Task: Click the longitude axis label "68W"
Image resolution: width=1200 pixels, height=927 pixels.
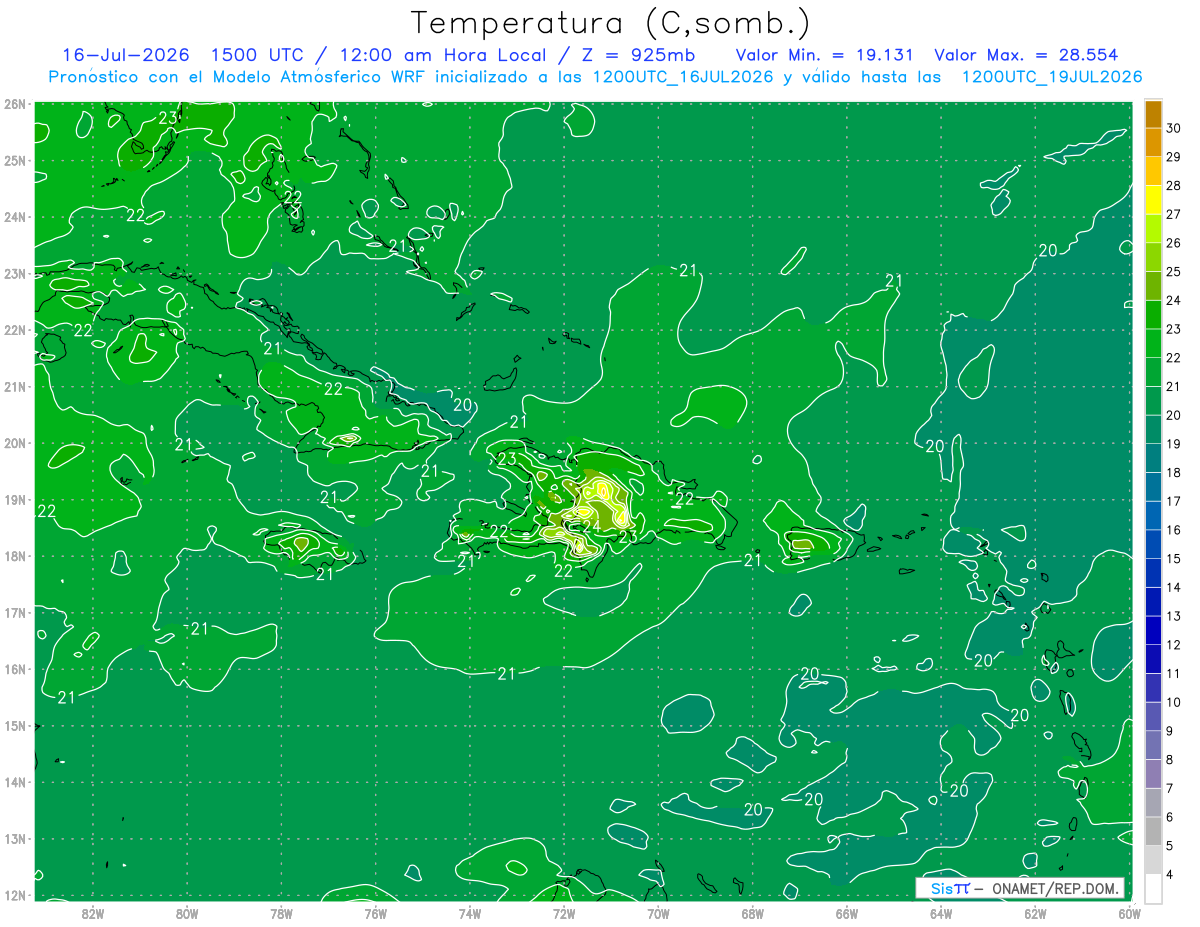Action: click(753, 913)
